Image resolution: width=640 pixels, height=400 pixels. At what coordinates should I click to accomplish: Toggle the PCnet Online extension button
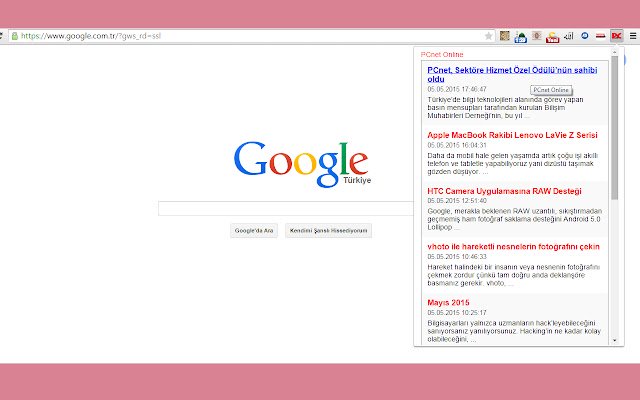click(616, 36)
